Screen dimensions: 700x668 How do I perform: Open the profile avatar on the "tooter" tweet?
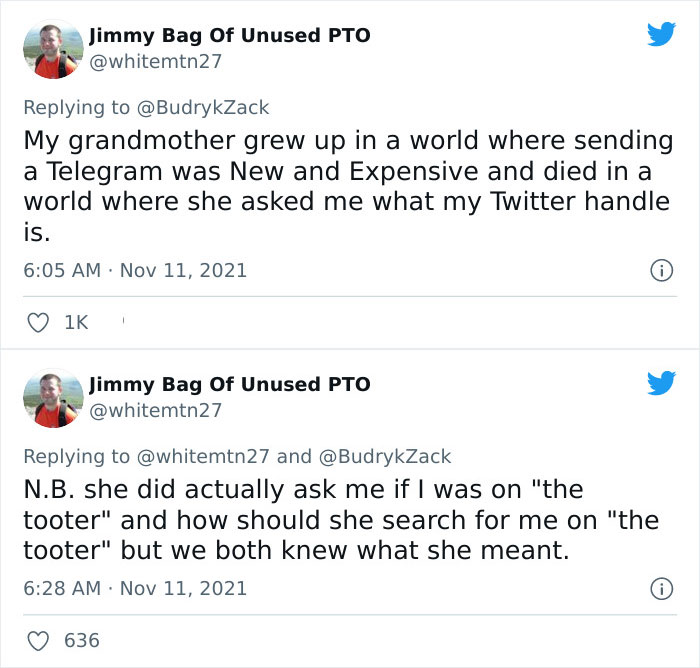[x=52, y=397]
